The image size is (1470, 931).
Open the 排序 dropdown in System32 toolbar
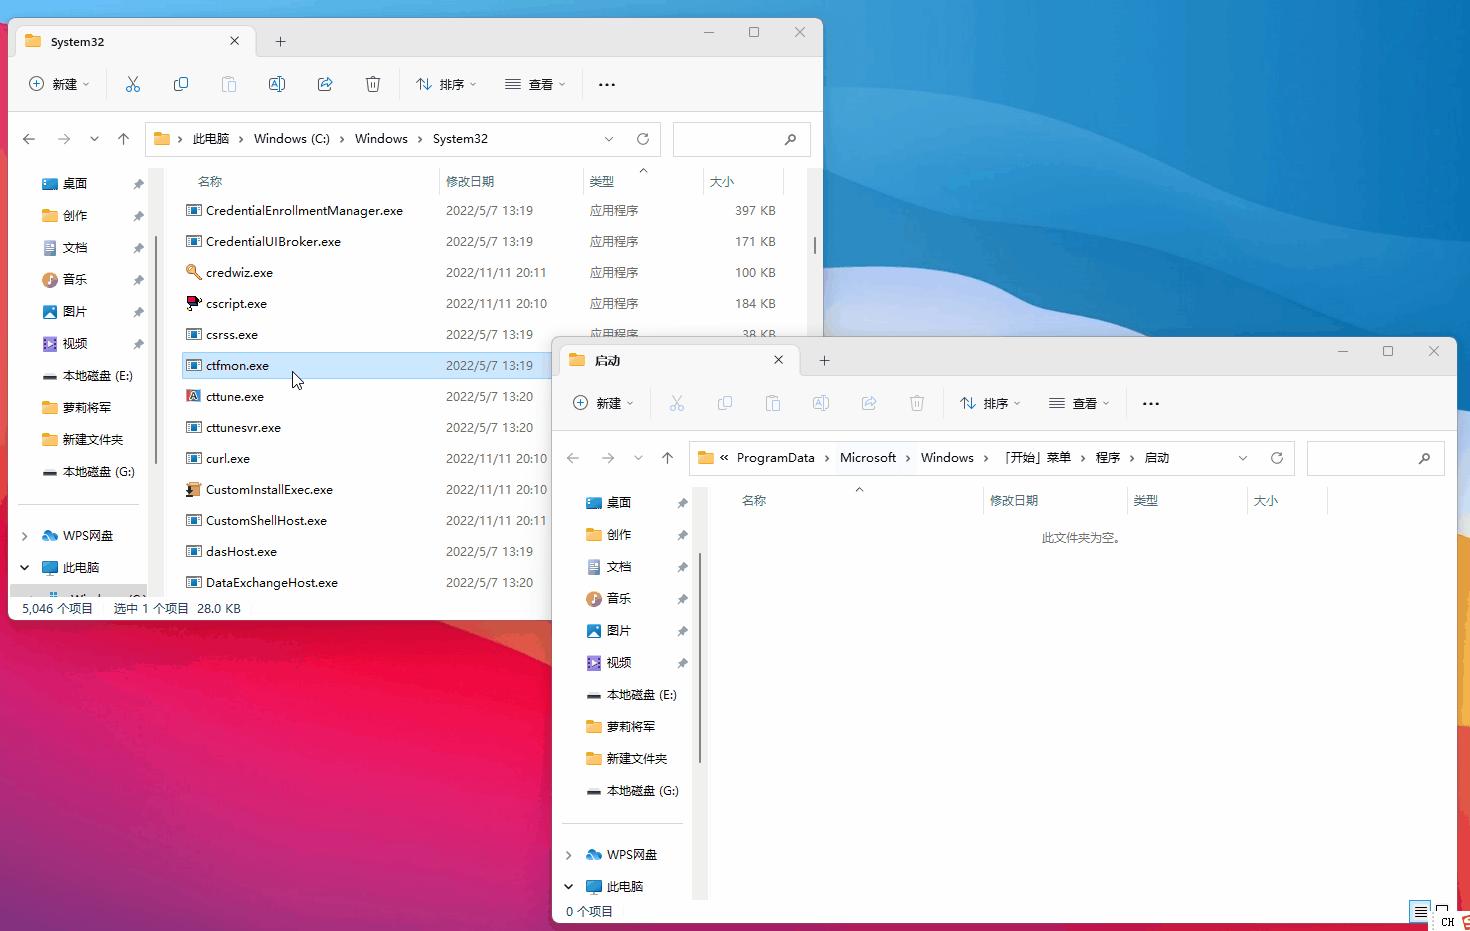[x=445, y=84]
